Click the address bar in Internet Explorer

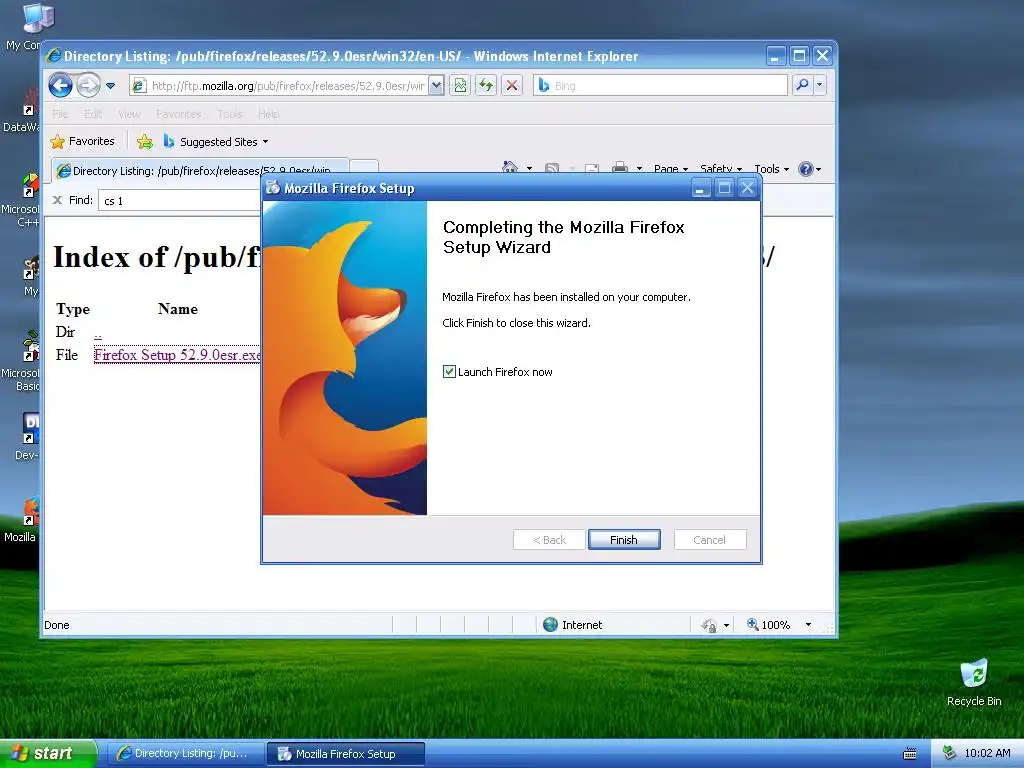point(280,86)
